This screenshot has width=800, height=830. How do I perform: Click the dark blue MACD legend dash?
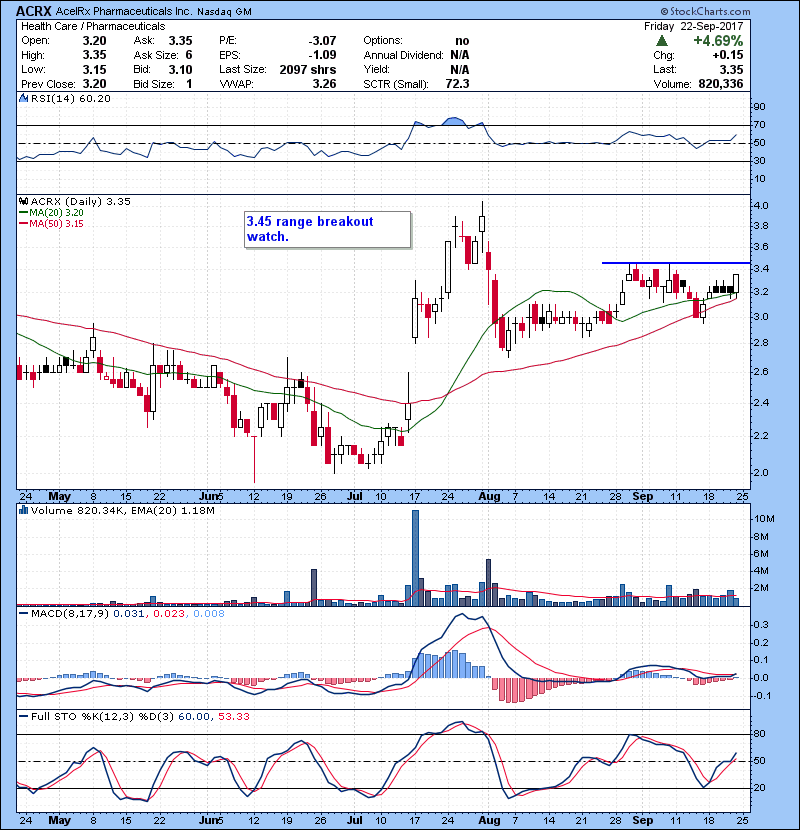tap(23, 614)
